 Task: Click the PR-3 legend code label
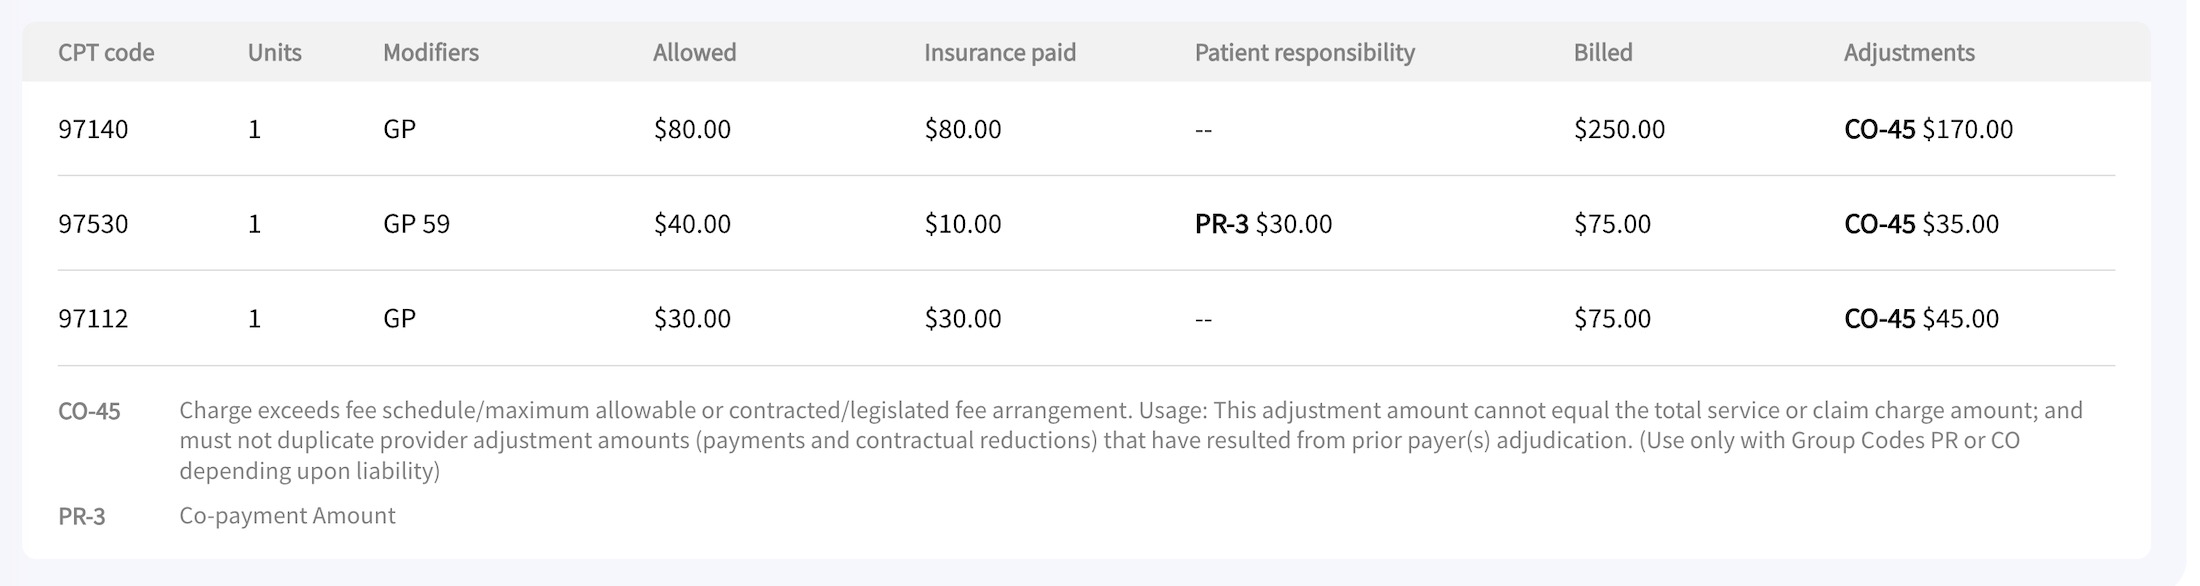point(82,516)
